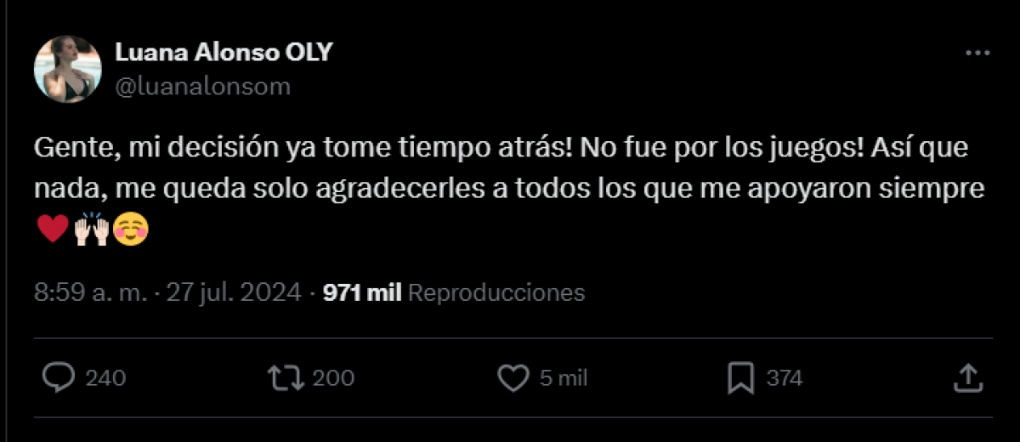Click the blushing smiley emoji in tweet
Viewport: 1020px width, 442px height.
pyautogui.click(x=131, y=230)
